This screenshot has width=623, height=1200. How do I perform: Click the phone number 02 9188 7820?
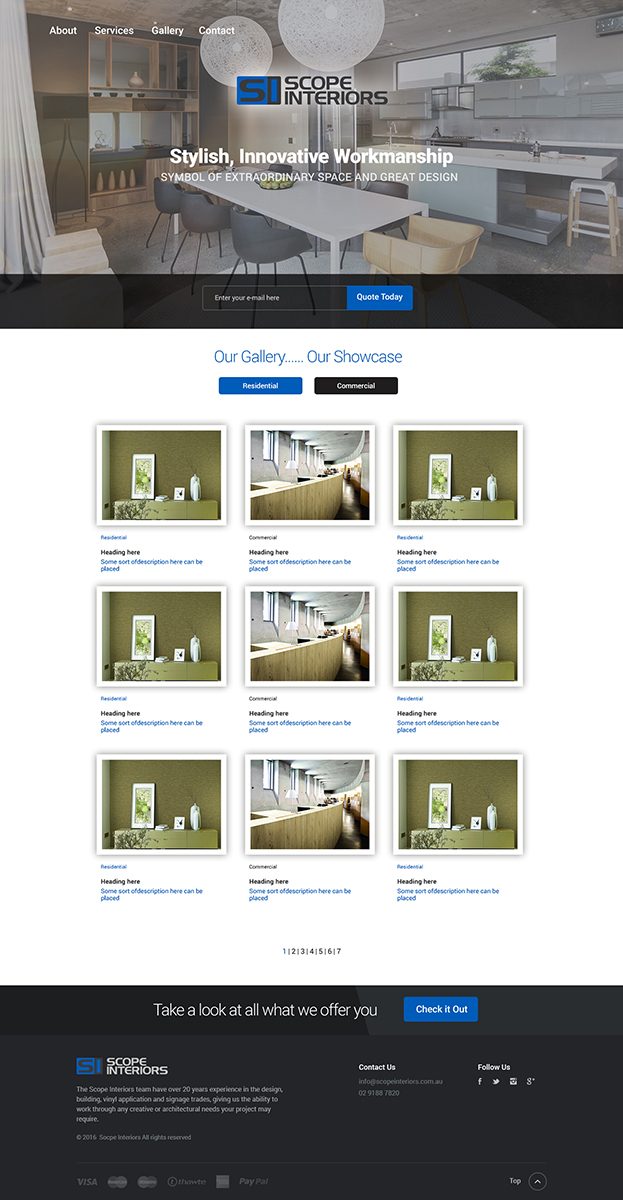(x=379, y=1093)
